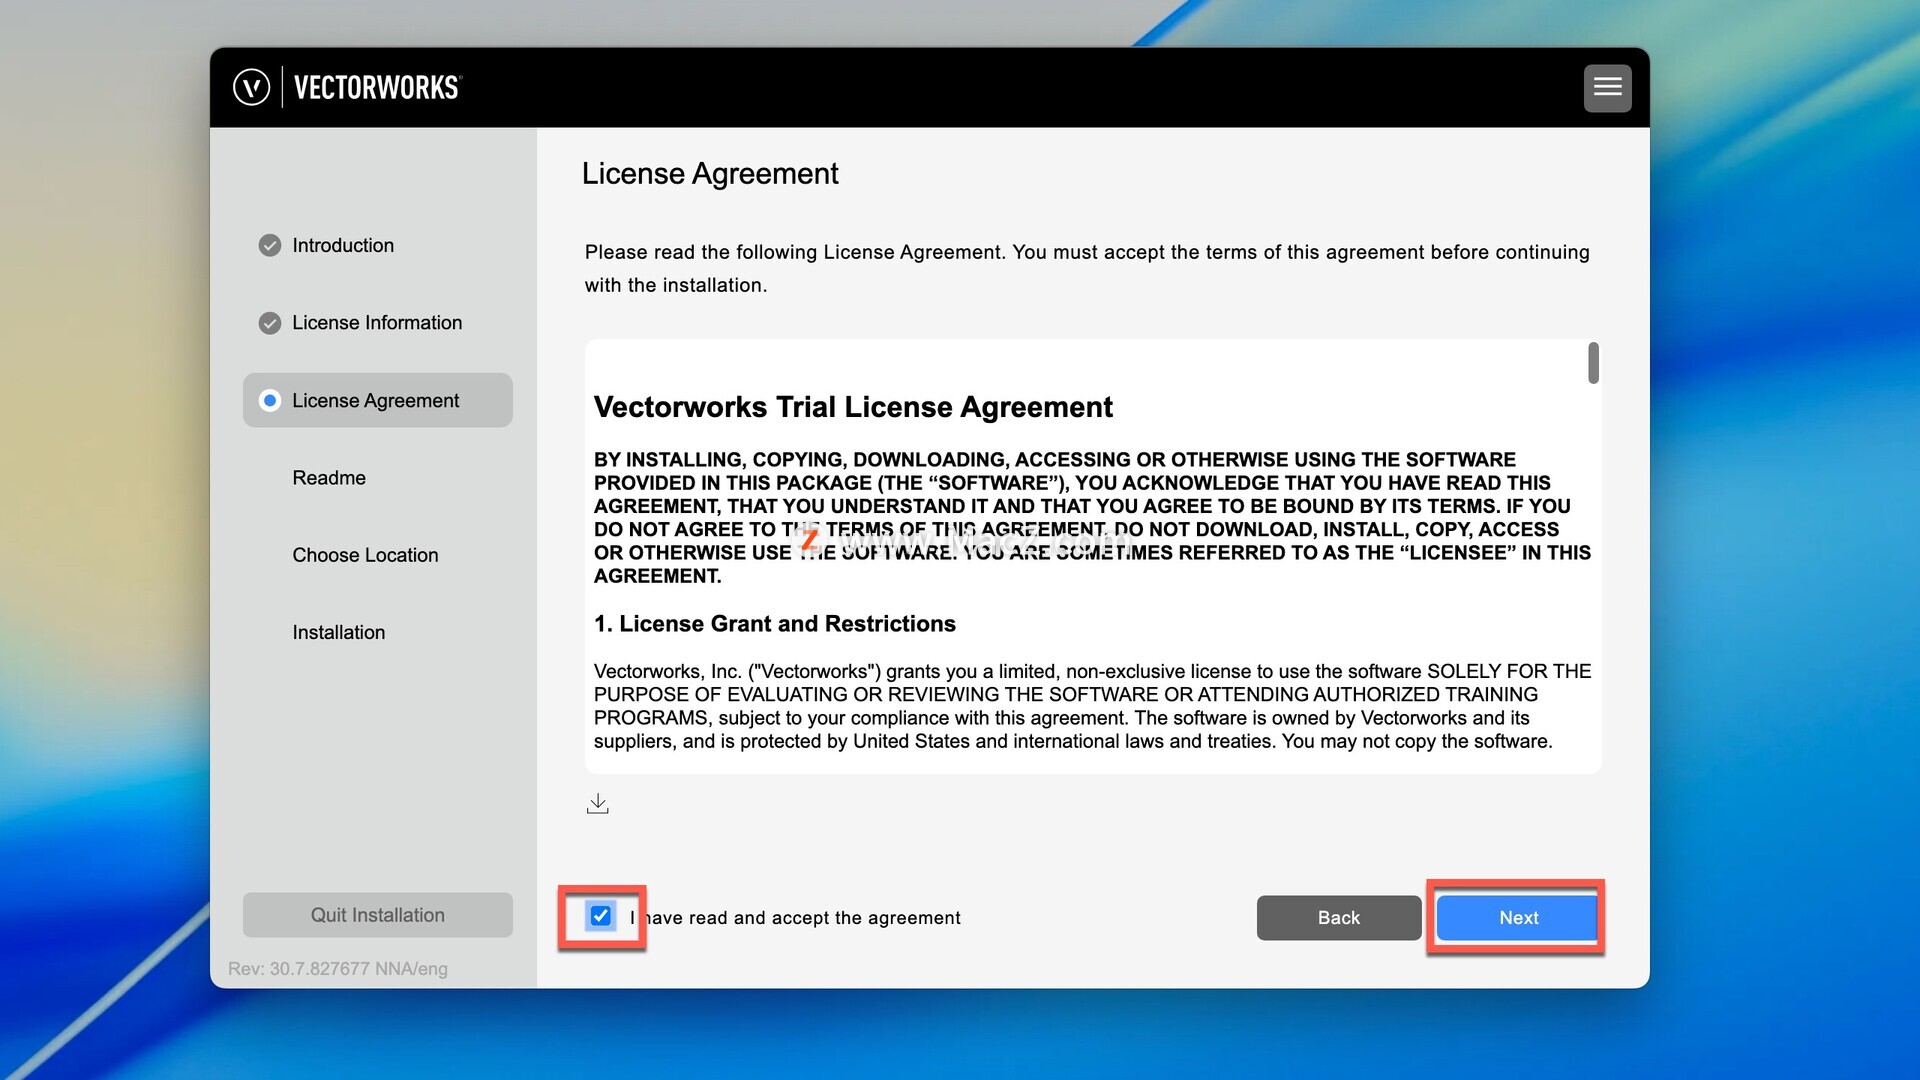
Task: Uncheck the accept agreement checkbox
Action: [600, 916]
